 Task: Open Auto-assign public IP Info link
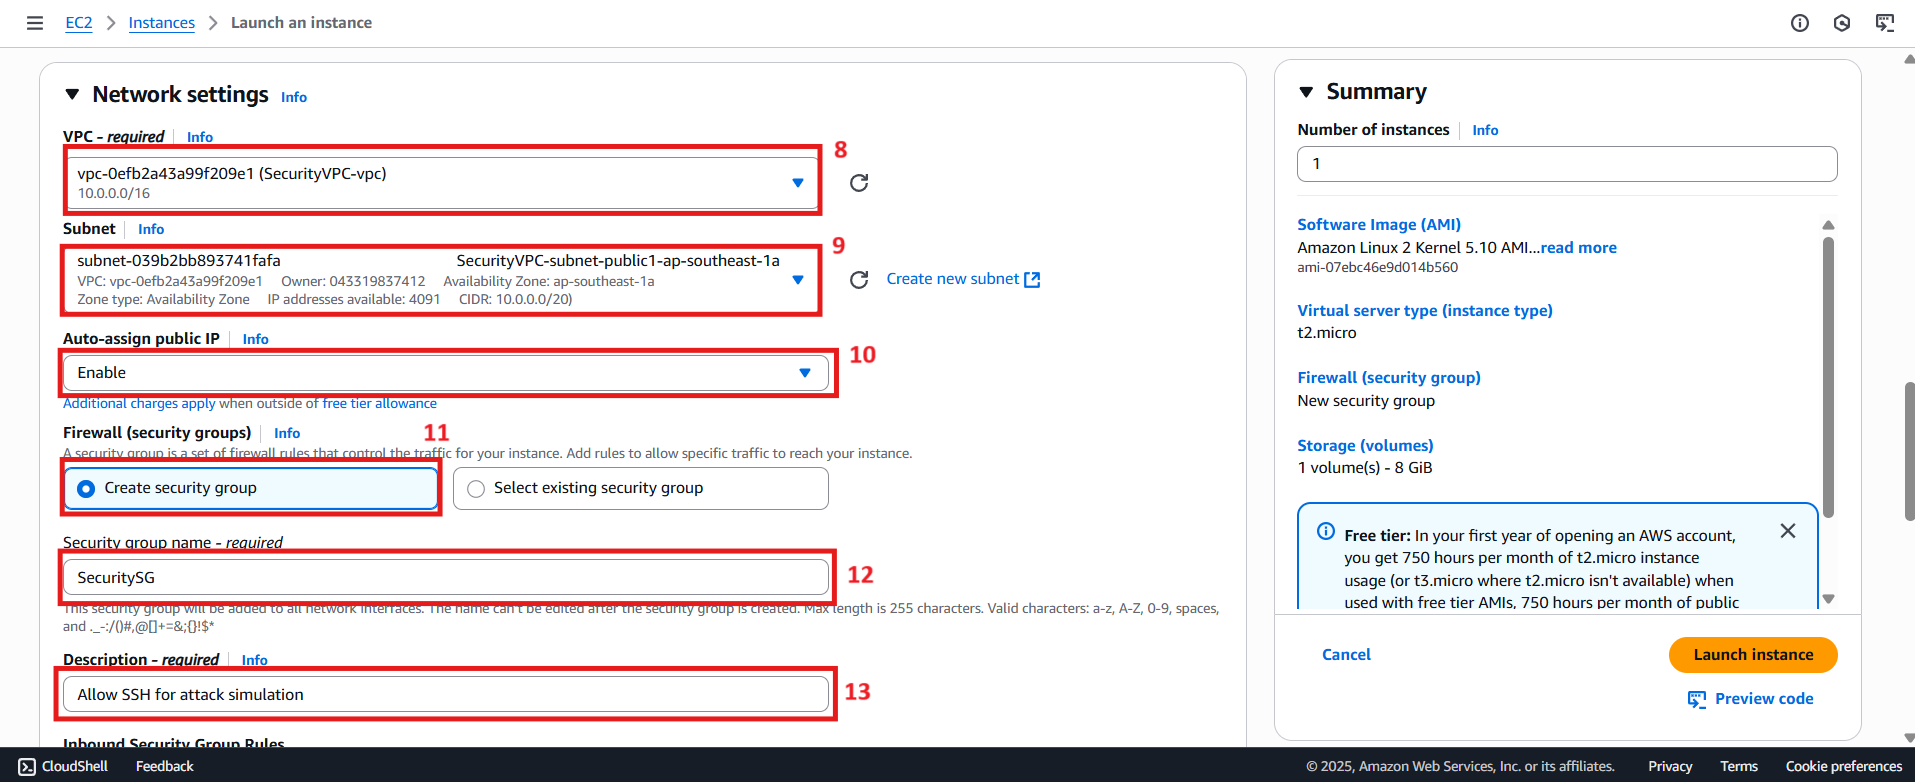(256, 339)
